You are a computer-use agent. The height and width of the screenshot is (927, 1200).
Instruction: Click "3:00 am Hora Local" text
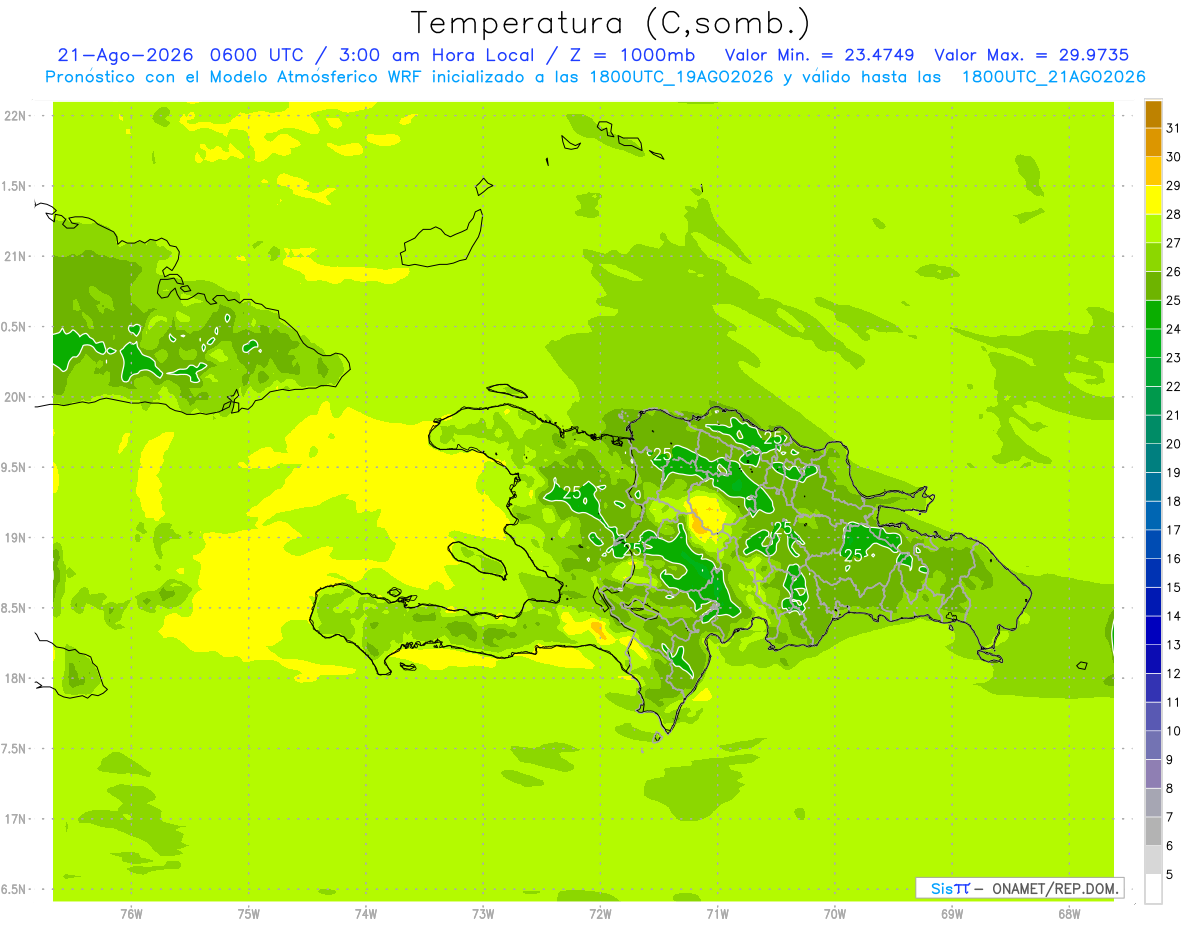tap(431, 55)
